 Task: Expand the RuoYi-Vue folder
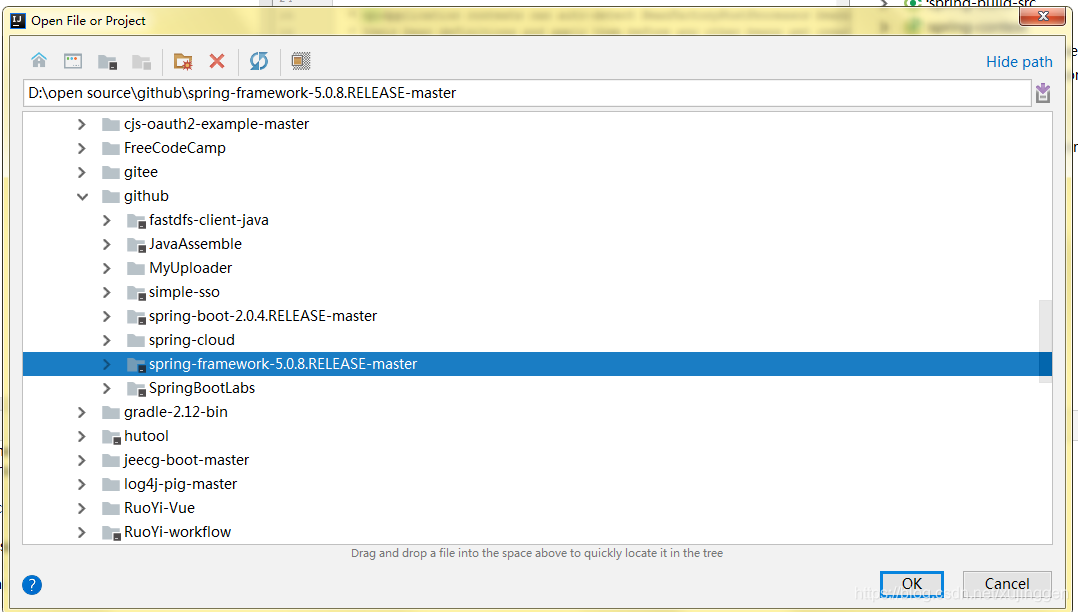tap(82, 508)
